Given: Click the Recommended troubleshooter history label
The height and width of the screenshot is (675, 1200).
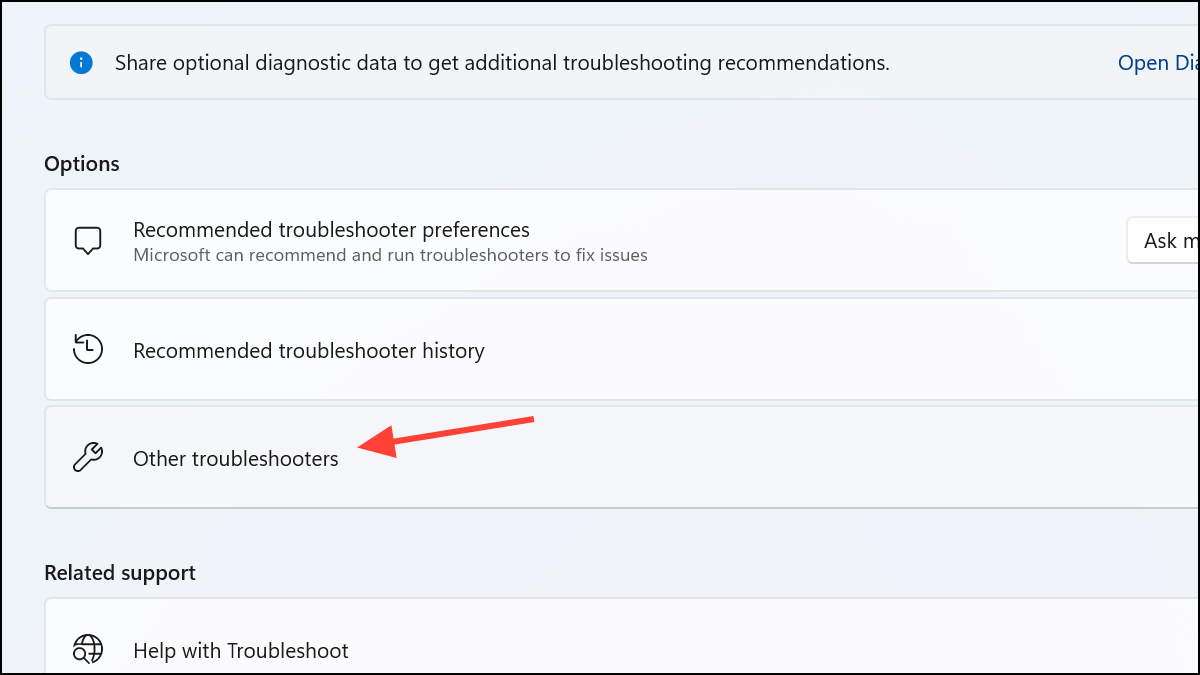Looking at the screenshot, I should [x=309, y=350].
